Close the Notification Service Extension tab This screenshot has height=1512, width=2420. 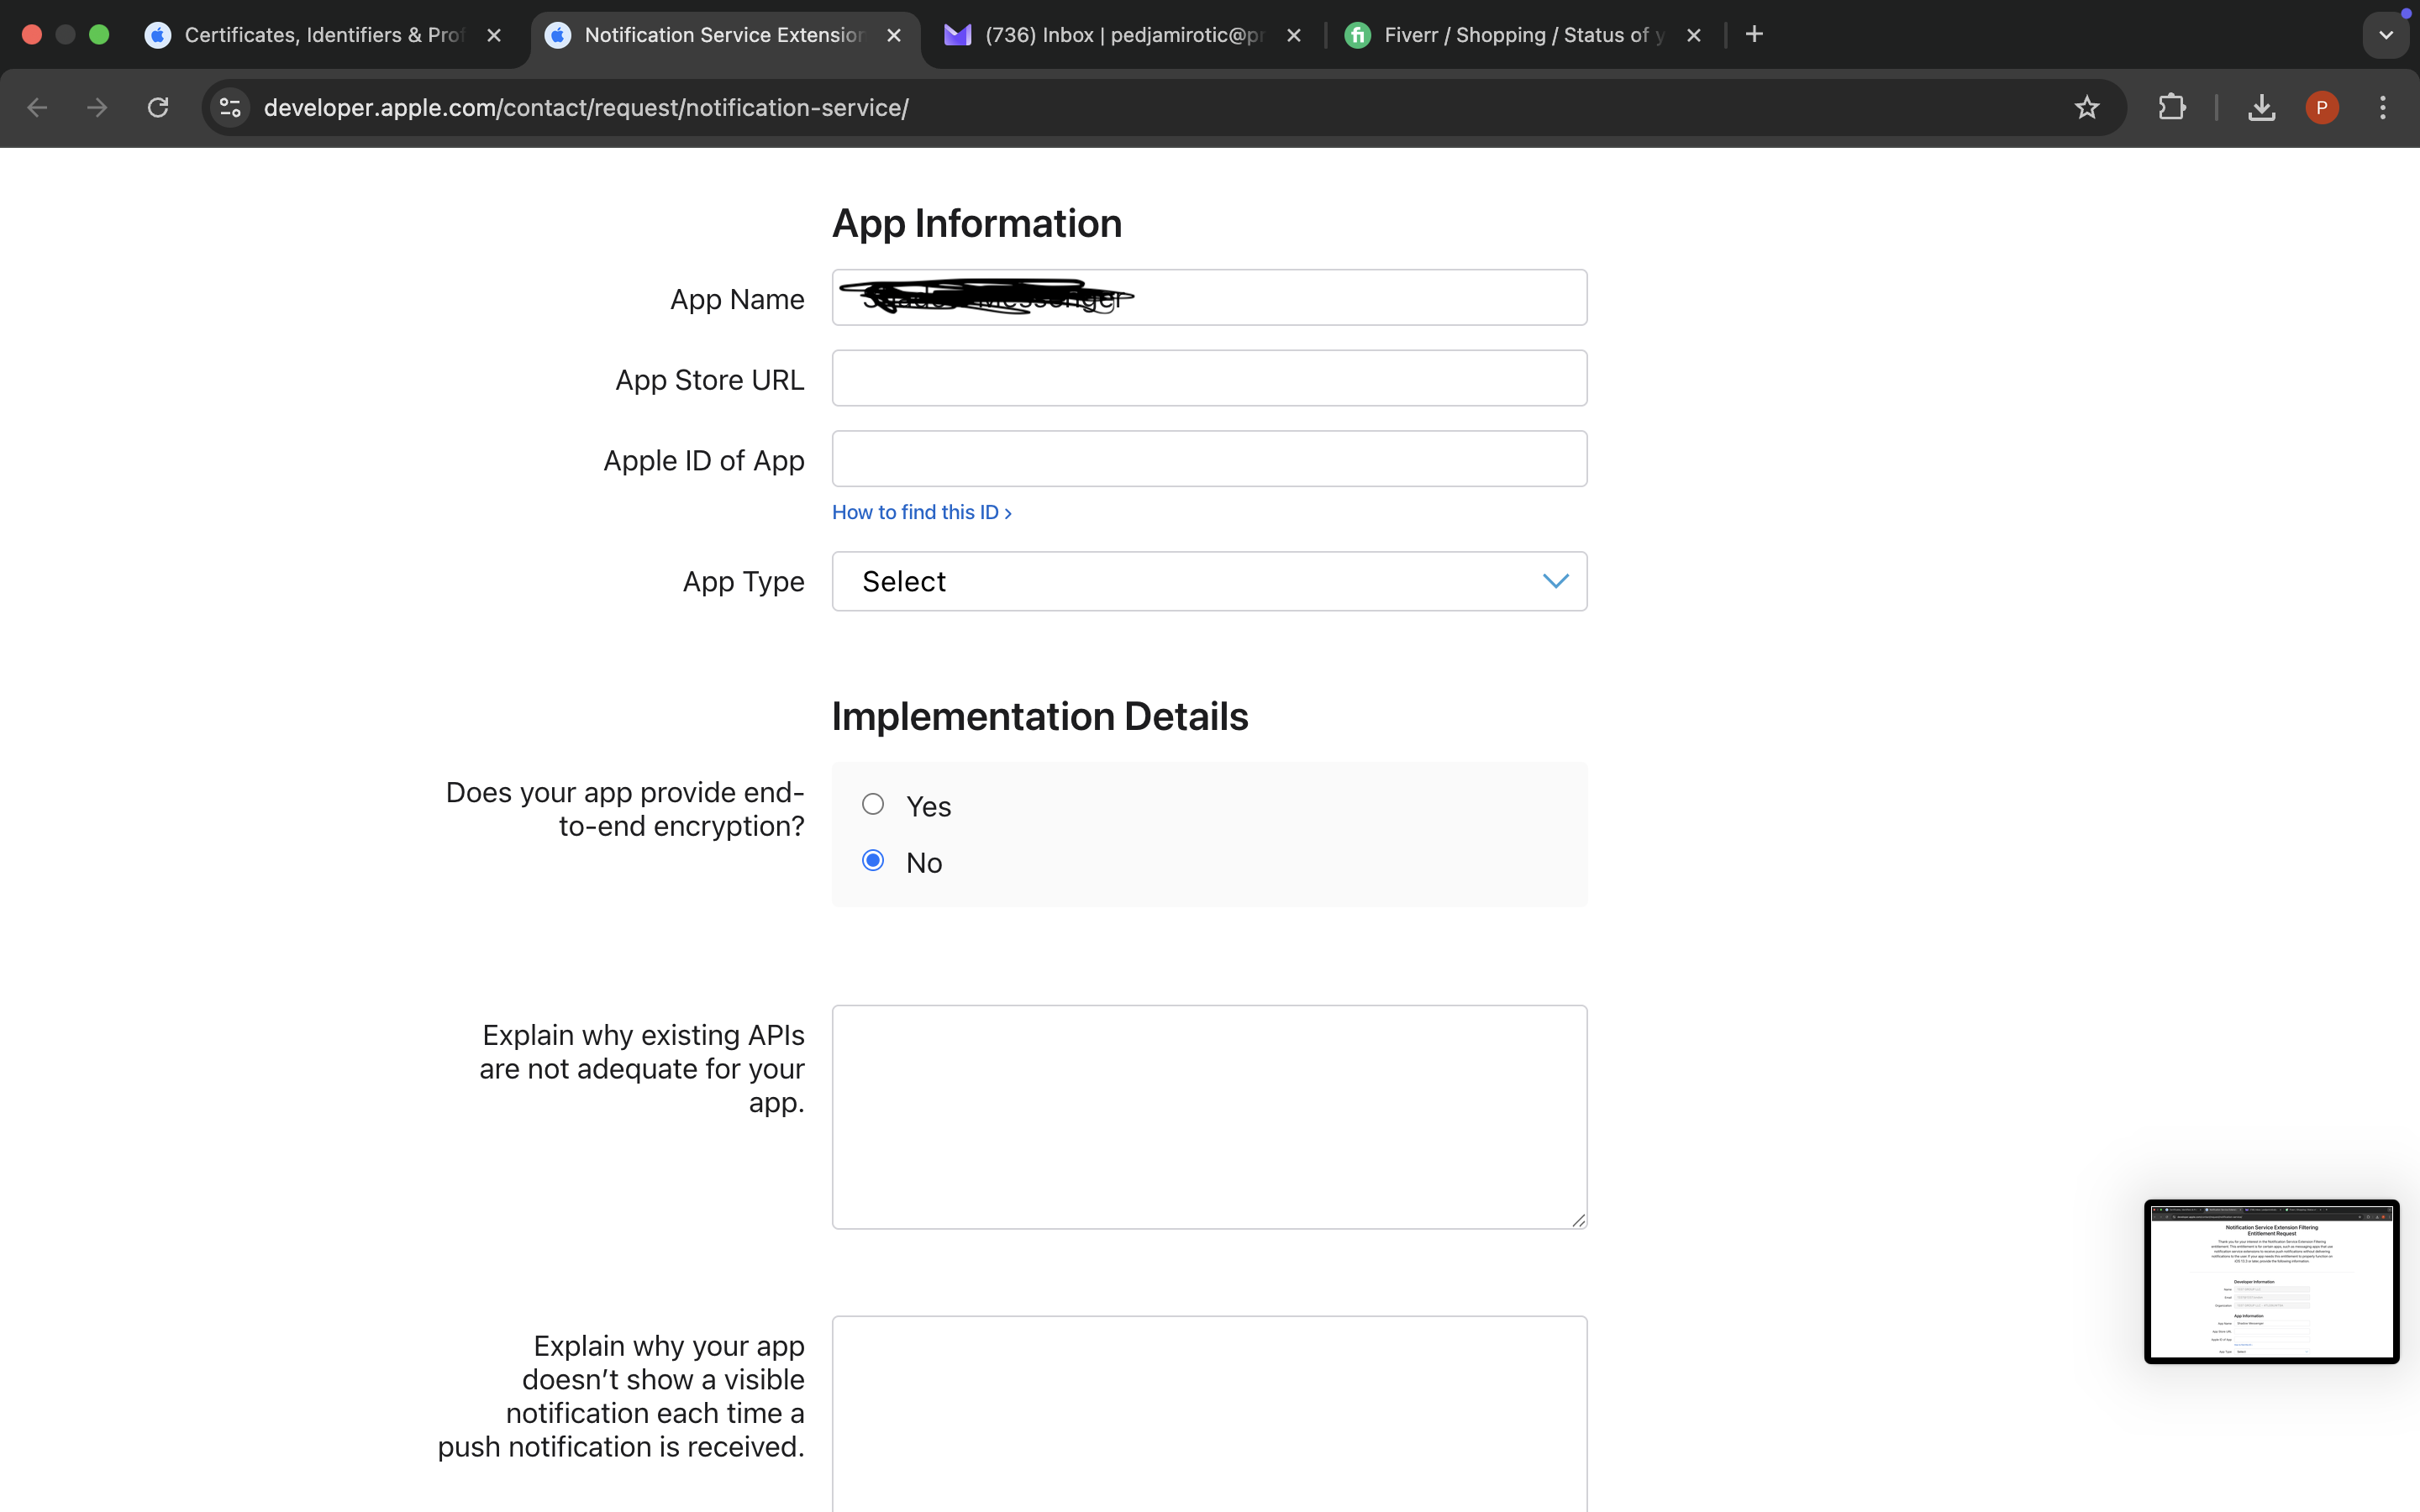click(894, 35)
